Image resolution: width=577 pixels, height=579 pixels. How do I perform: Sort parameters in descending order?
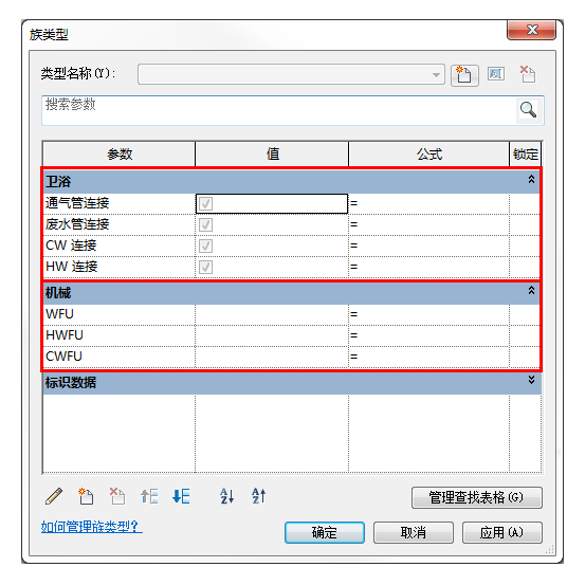258,496
